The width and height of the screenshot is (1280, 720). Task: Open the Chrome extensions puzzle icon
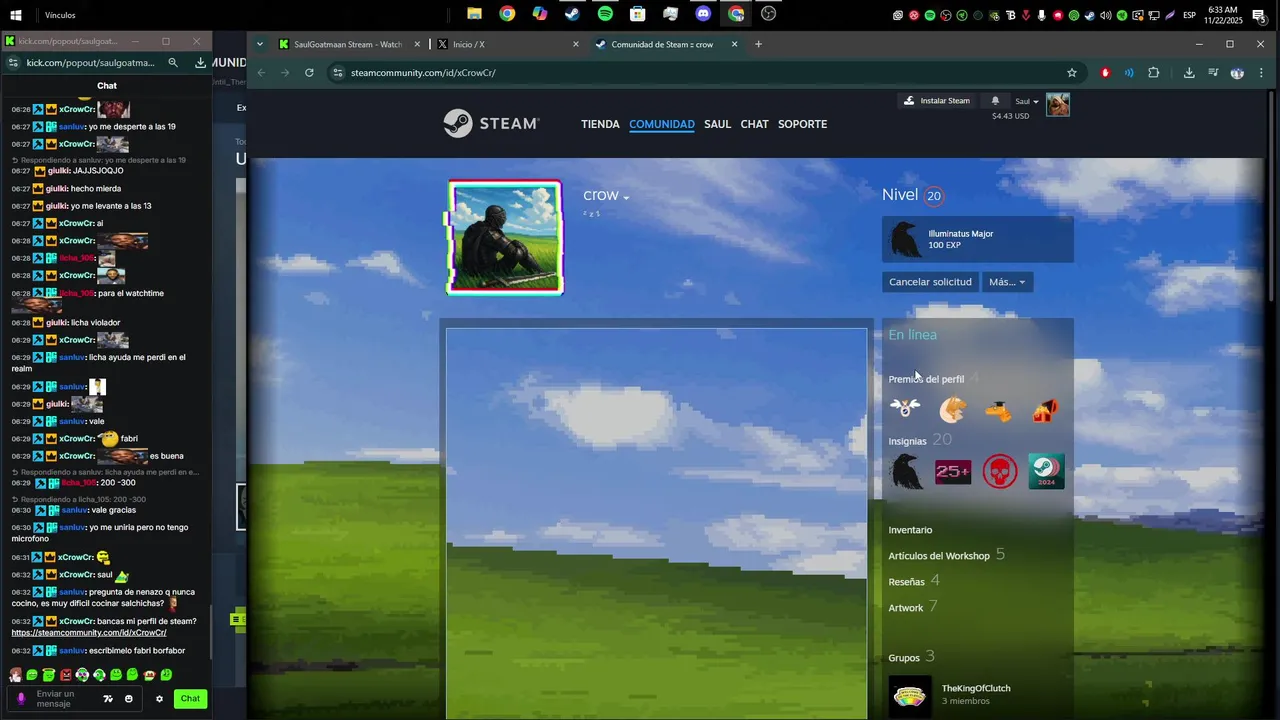(1154, 72)
